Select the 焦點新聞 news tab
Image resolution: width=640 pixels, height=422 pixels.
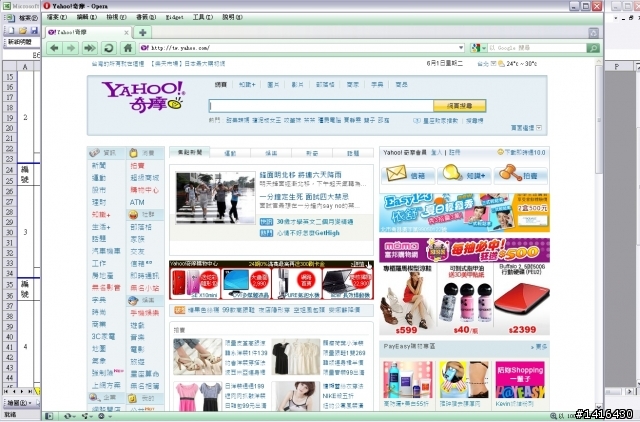coord(190,152)
